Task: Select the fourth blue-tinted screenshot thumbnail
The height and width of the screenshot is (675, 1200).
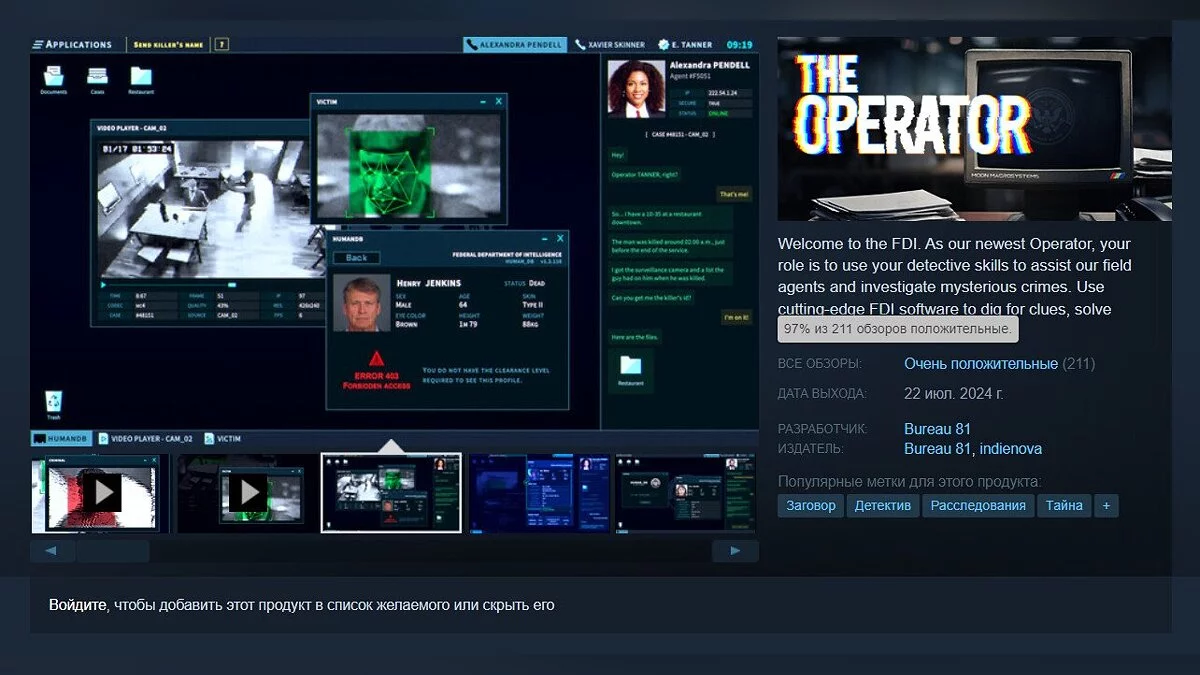Action: pos(538,492)
